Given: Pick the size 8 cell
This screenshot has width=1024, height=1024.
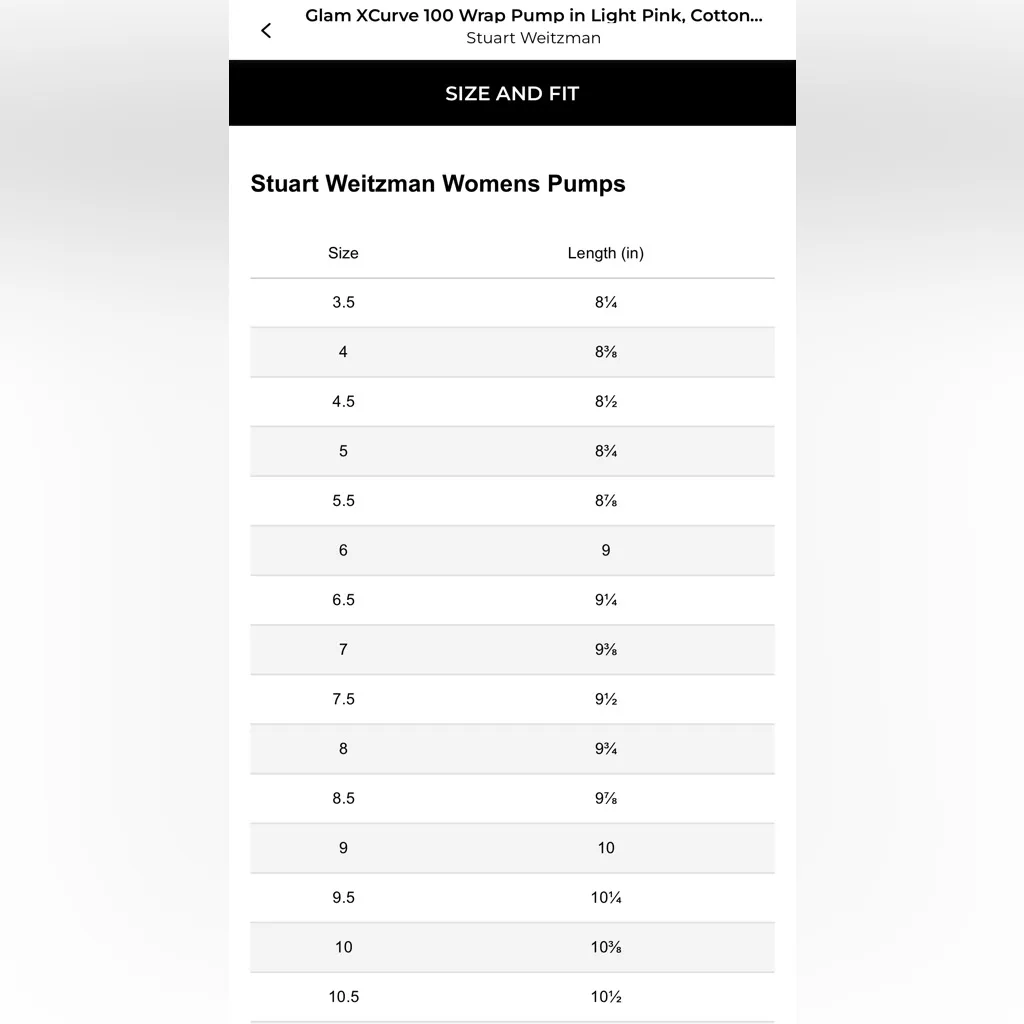Looking at the screenshot, I should [343, 749].
